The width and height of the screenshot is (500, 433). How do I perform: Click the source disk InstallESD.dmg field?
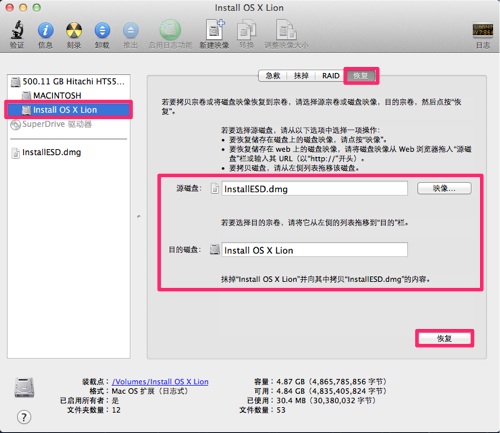(314, 189)
